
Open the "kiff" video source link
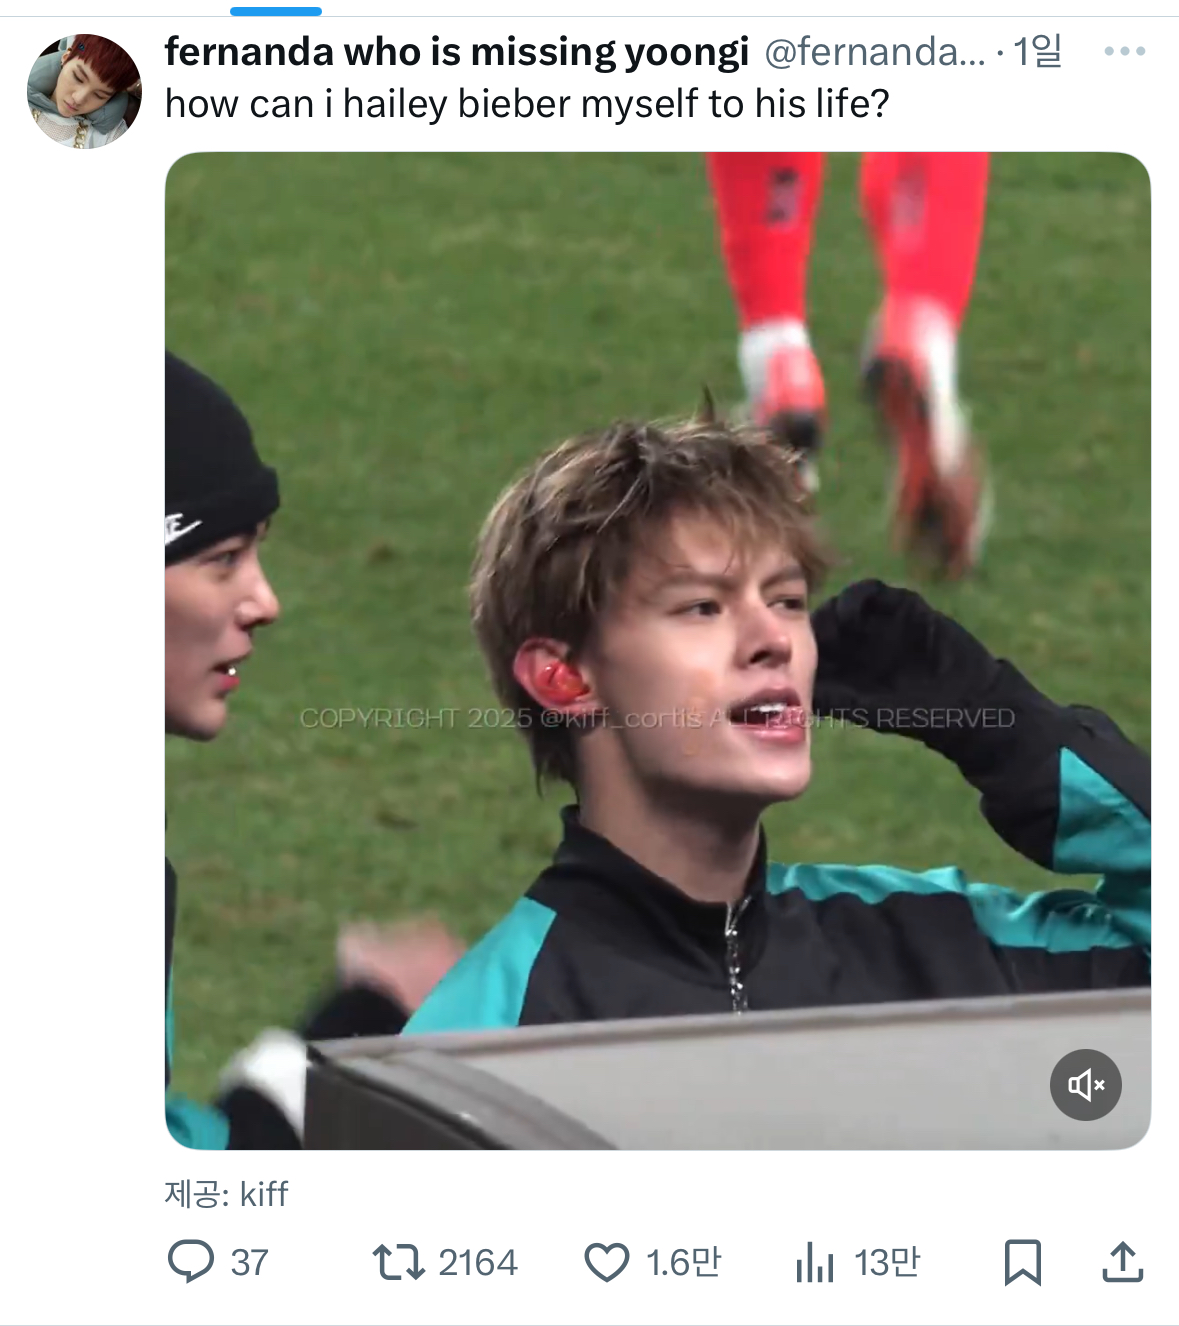coord(264,1194)
